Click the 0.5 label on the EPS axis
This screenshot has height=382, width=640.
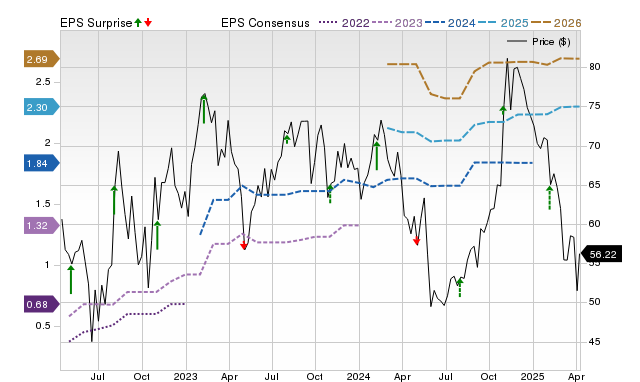click(x=43, y=326)
